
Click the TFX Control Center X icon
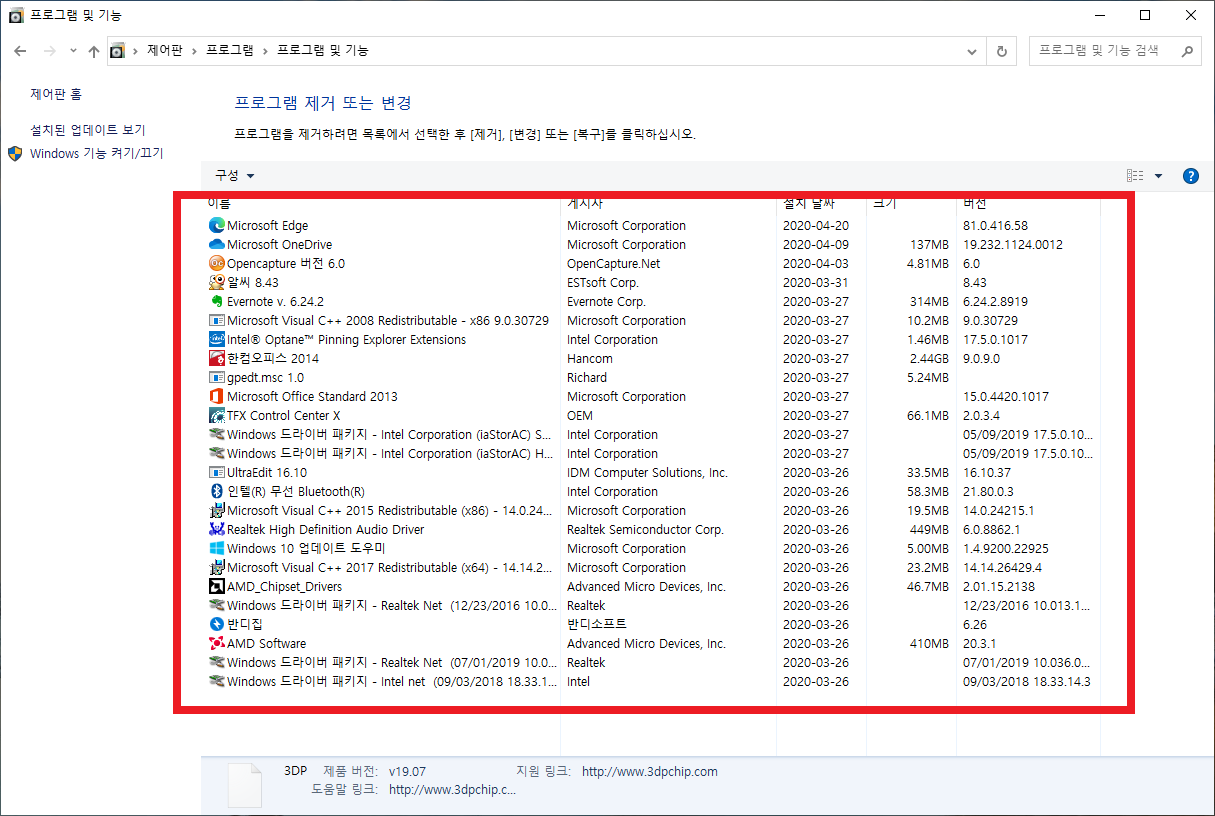tap(216, 416)
